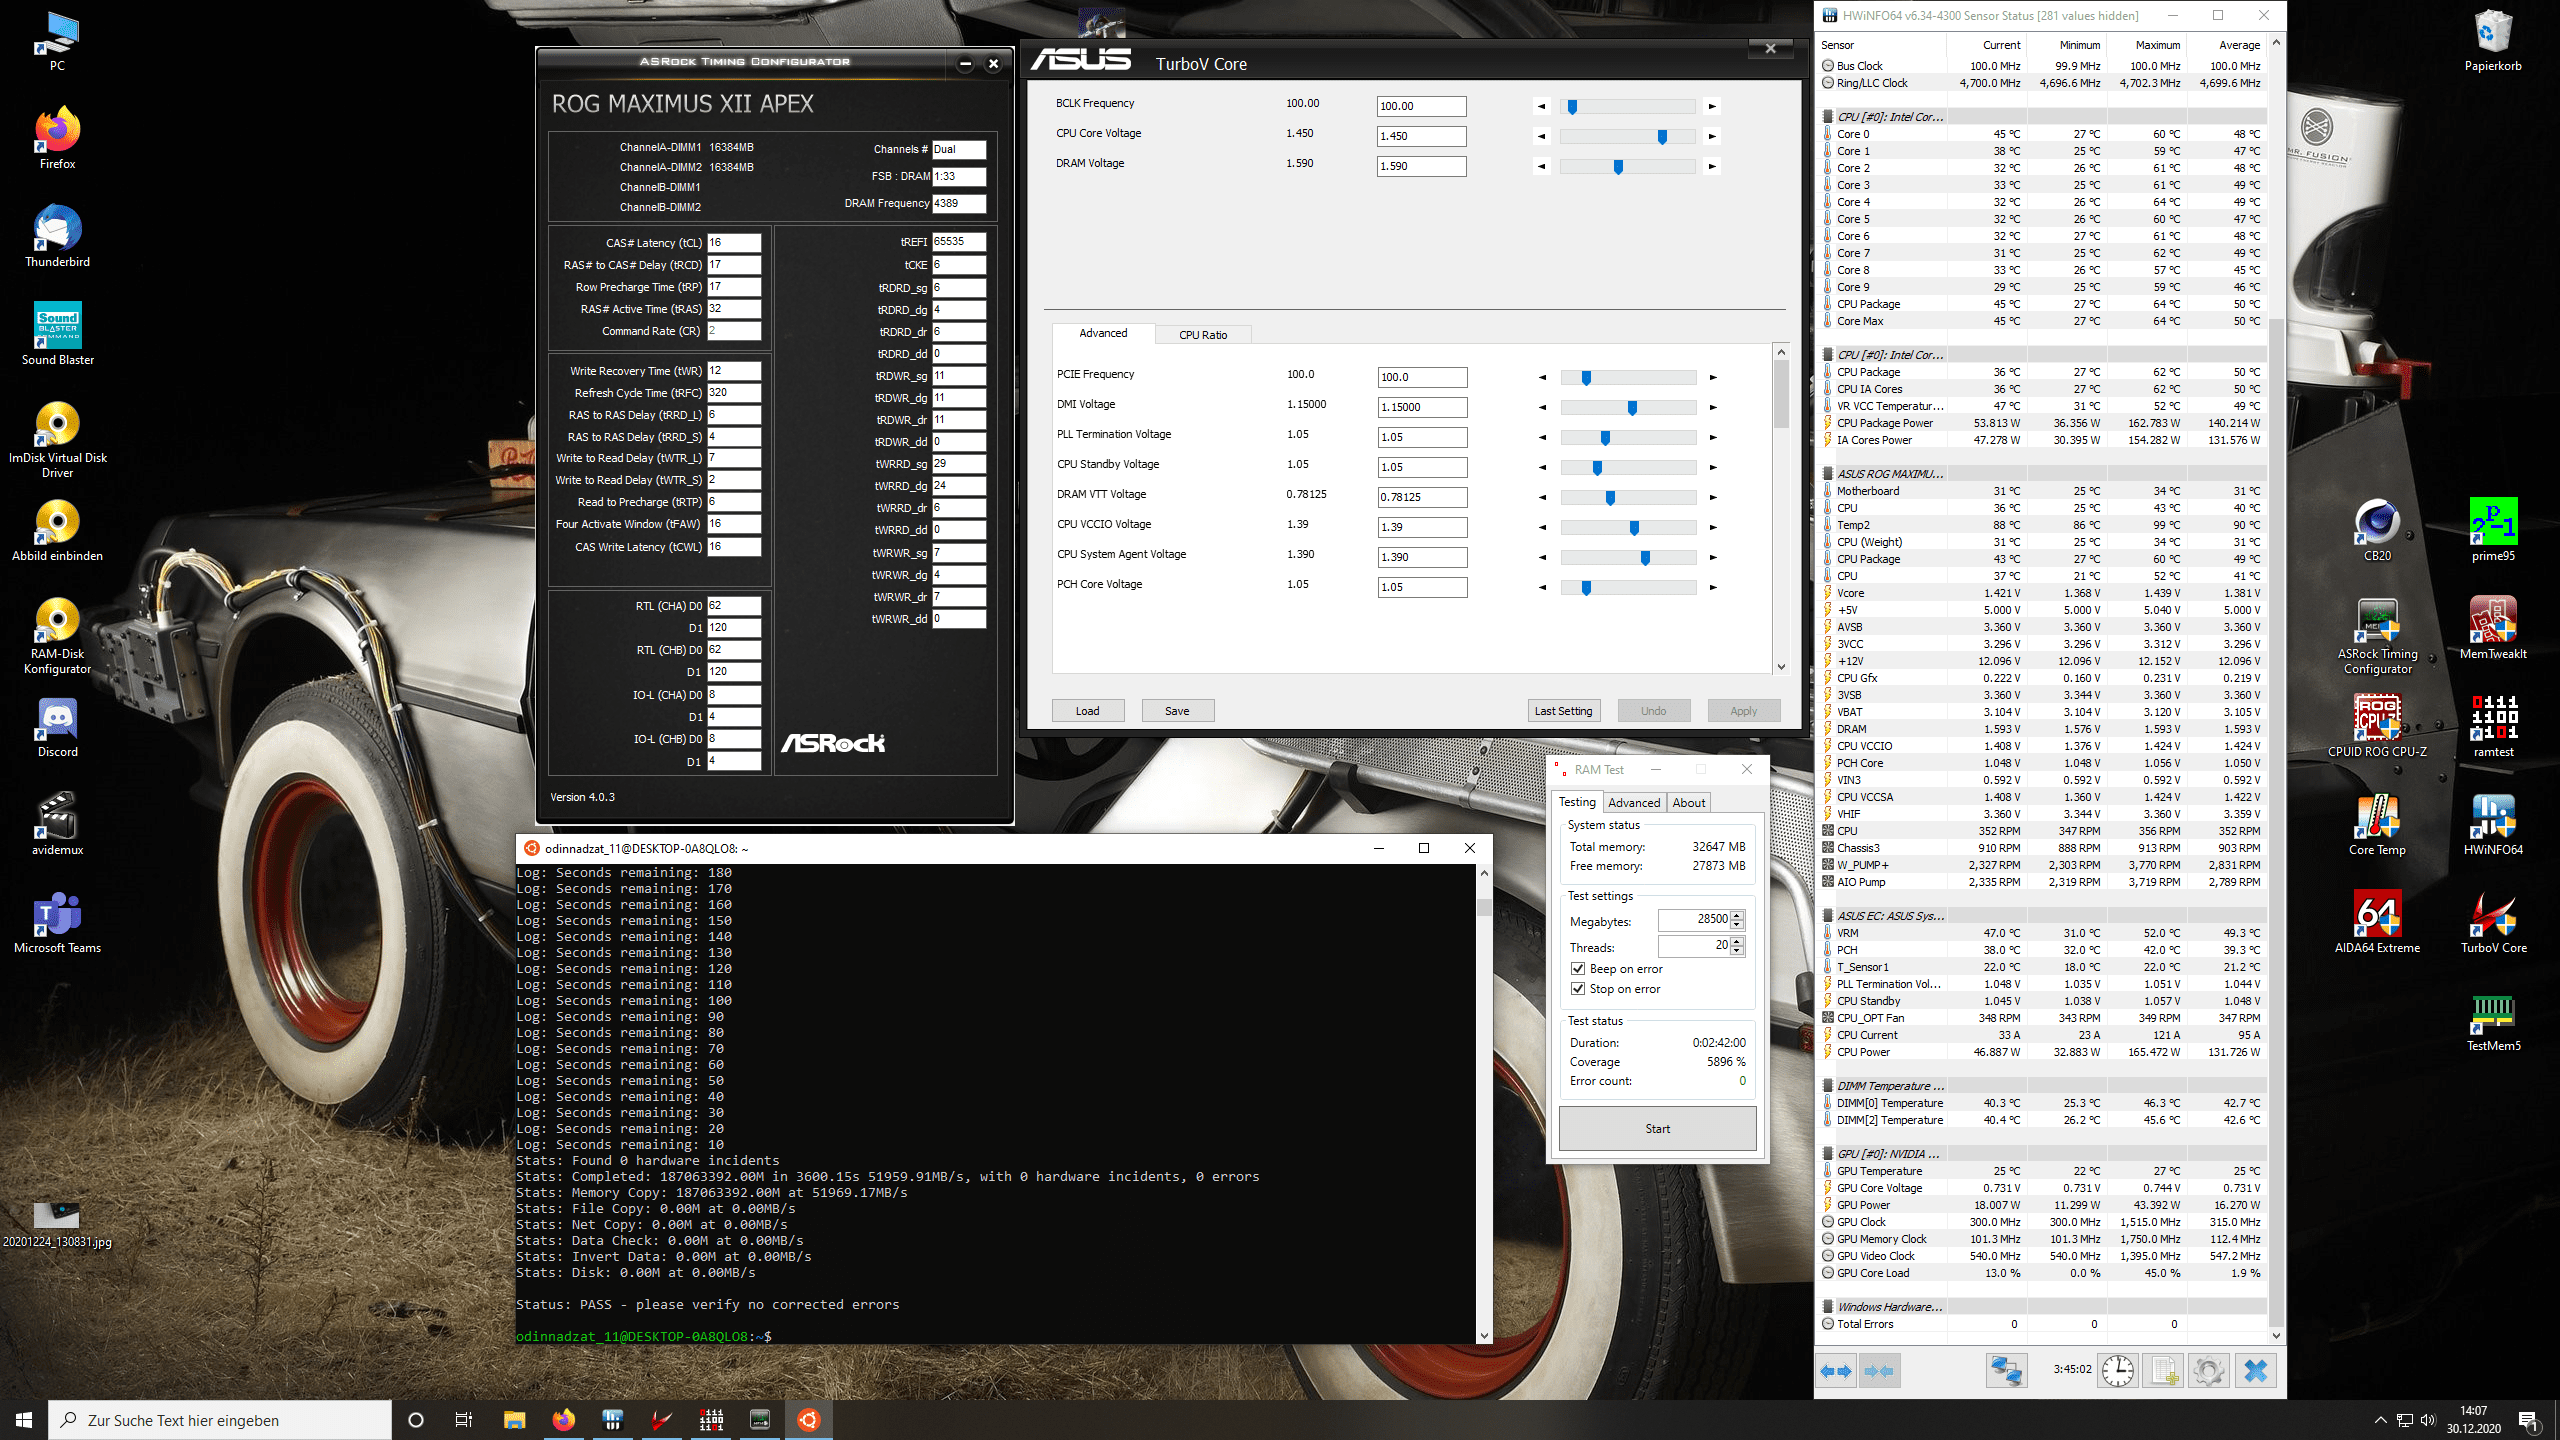Click left arrow for DRAM Voltage slider

coord(1541,166)
